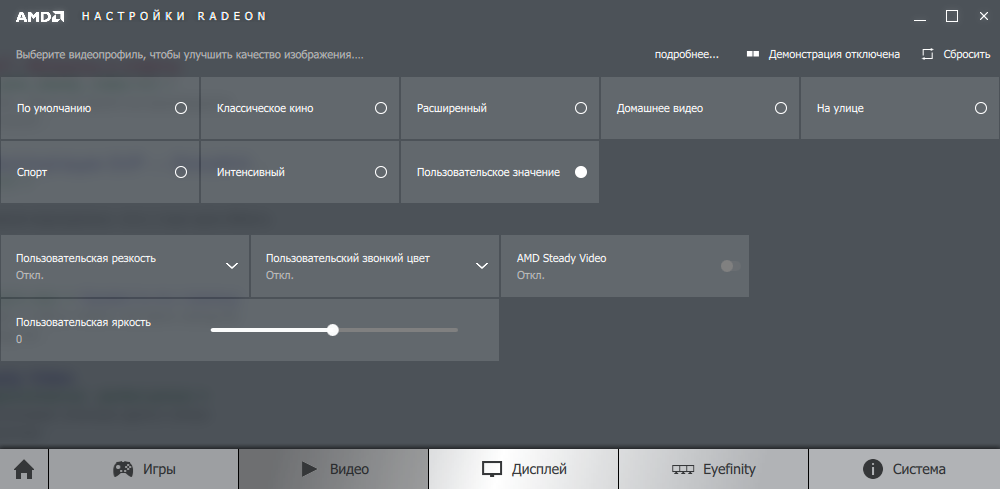
Task: Click the gamepad icon for Игры
Action: (123, 469)
